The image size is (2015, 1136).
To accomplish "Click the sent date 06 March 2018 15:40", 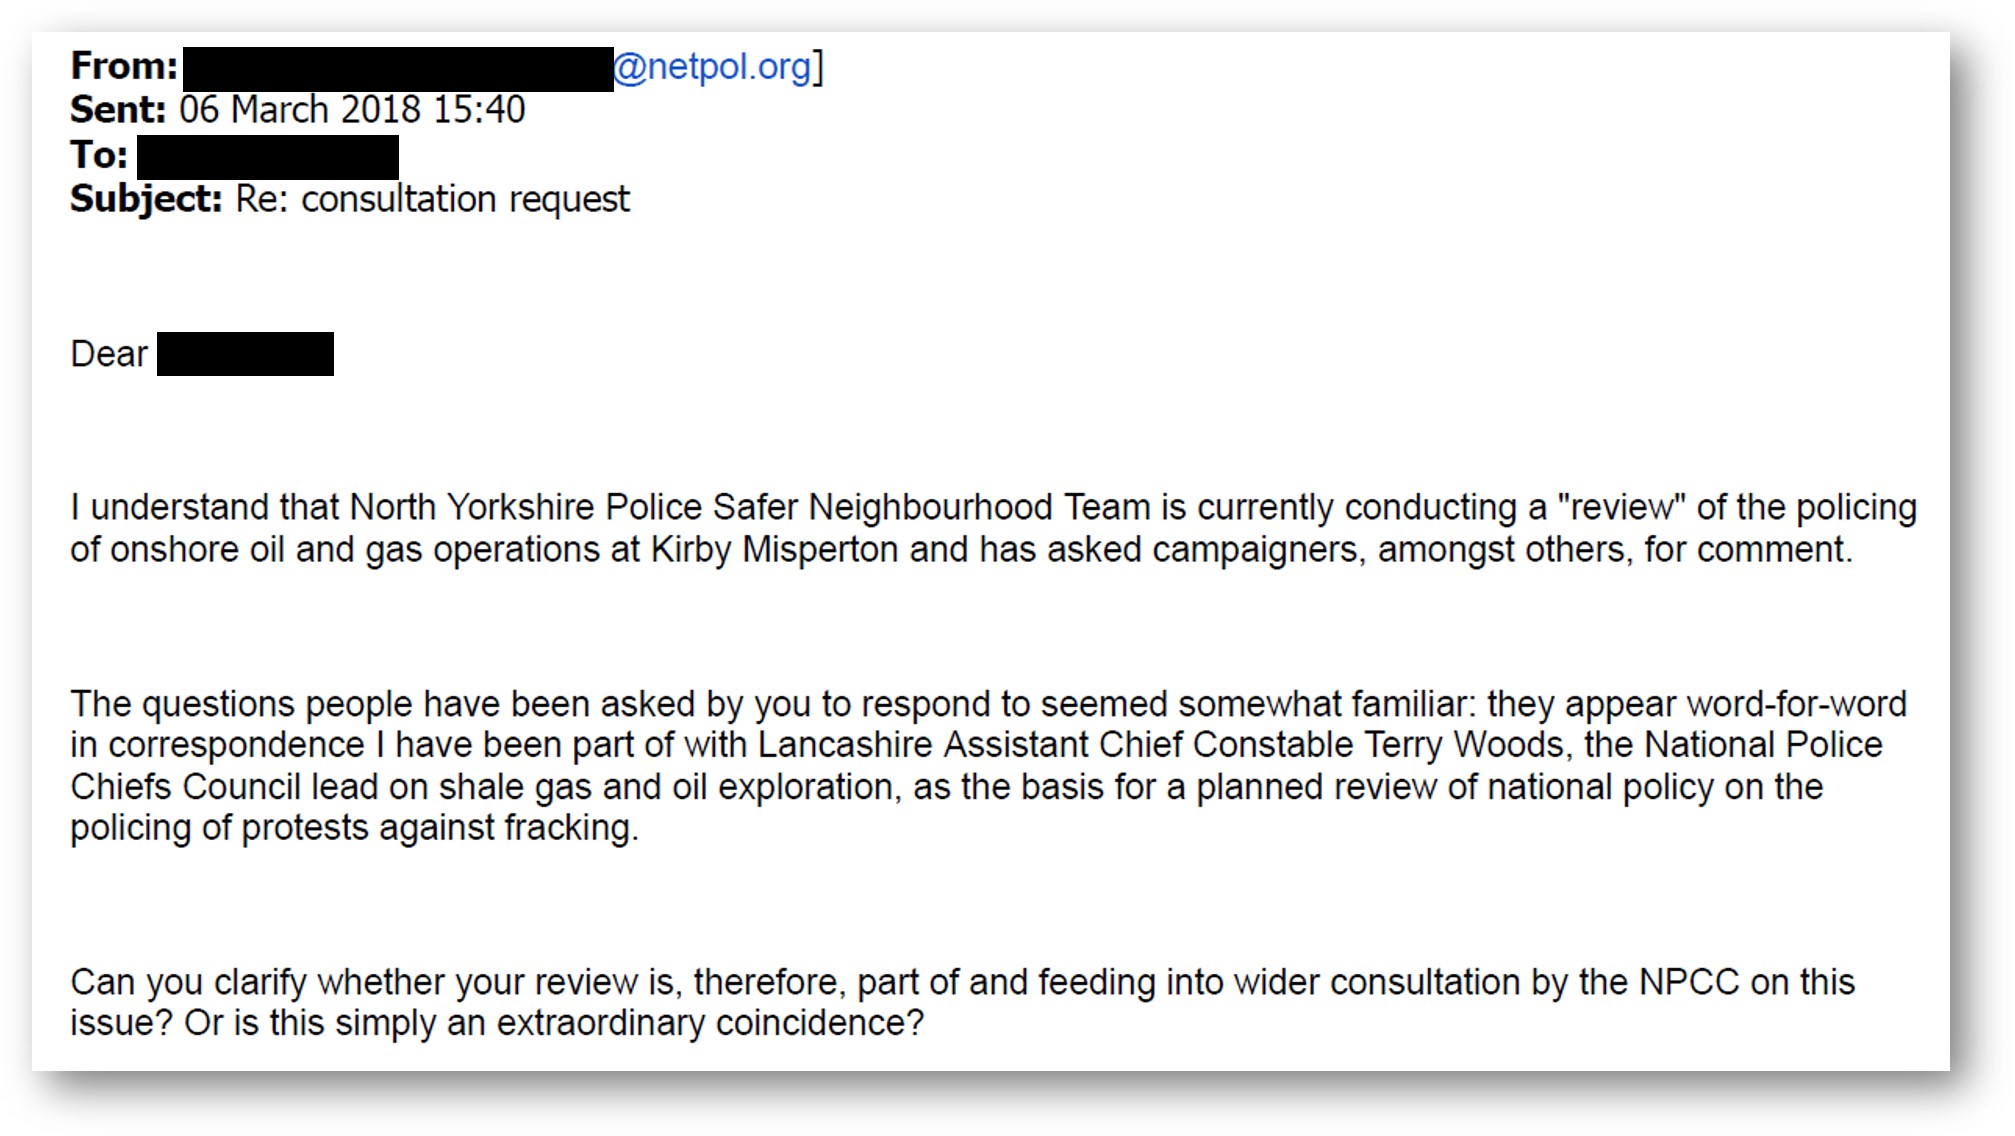I will 352,110.
